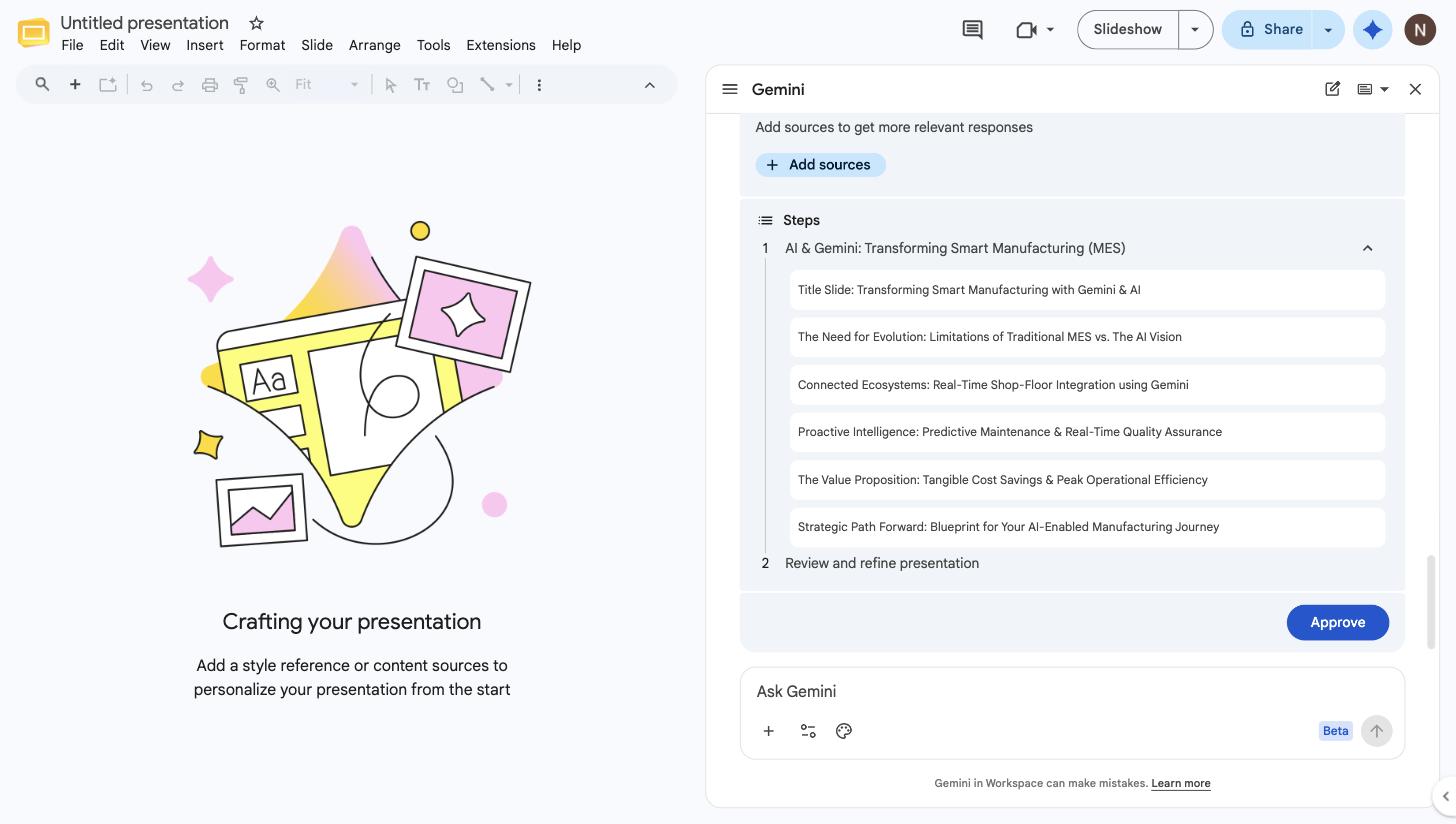The height and width of the screenshot is (824, 1456).
Task: Open the Help menu
Action: 566,45
